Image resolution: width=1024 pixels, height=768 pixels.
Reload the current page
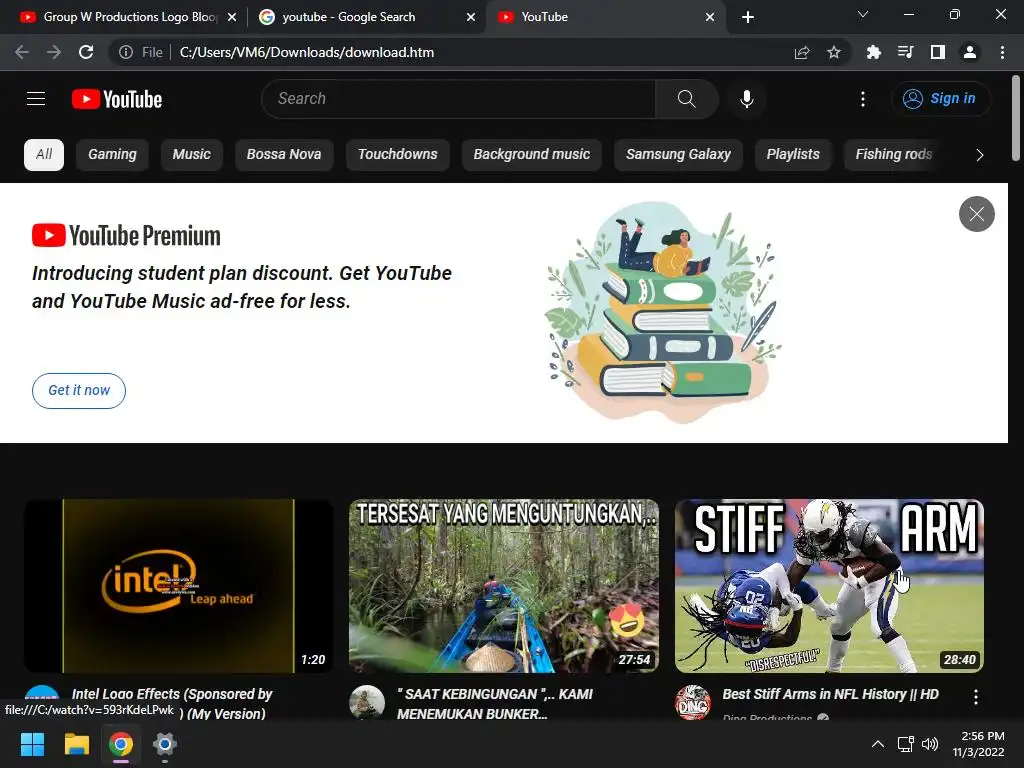tap(86, 52)
